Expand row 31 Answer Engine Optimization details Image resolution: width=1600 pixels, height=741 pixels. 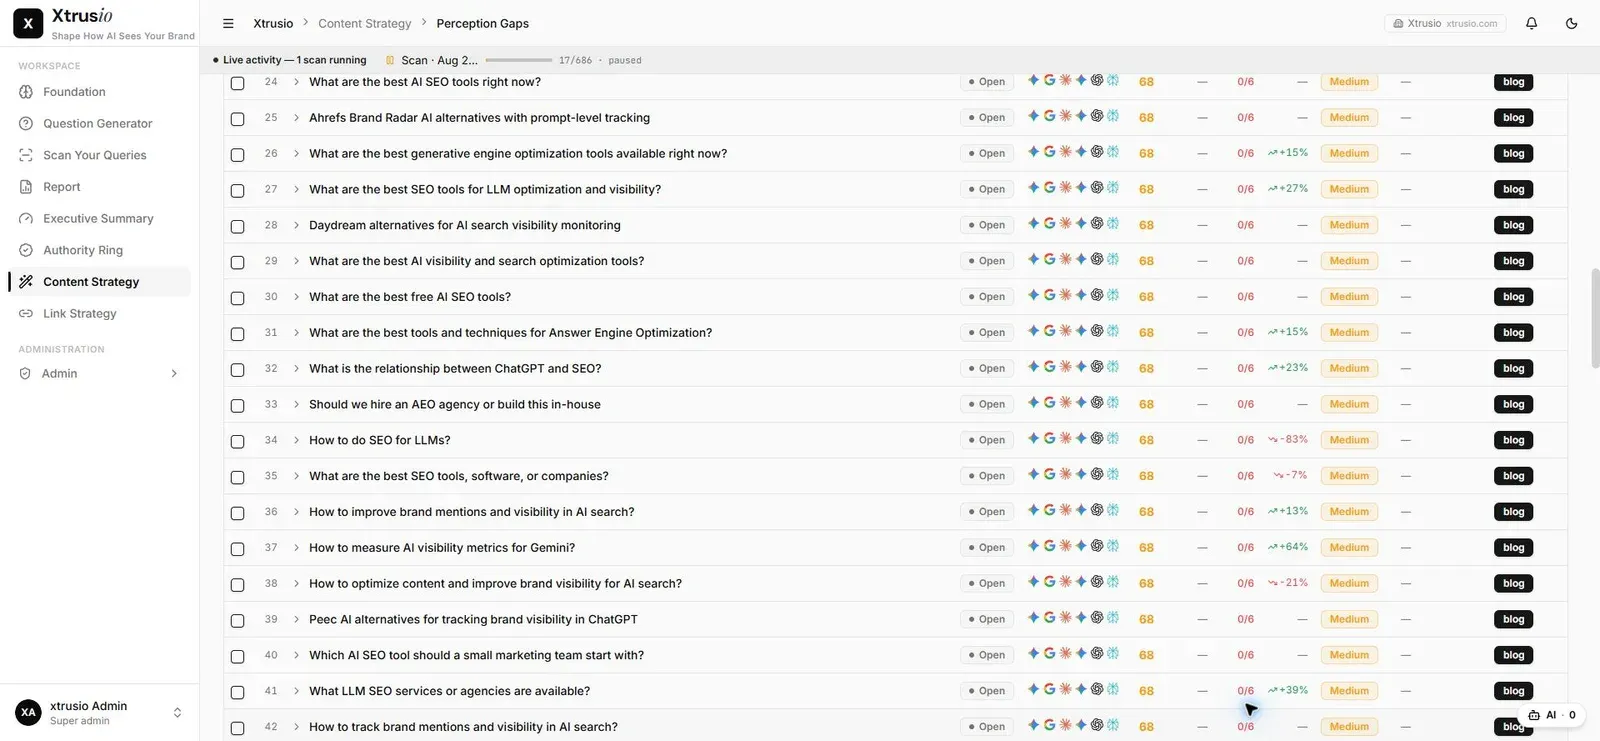(x=296, y=332)
